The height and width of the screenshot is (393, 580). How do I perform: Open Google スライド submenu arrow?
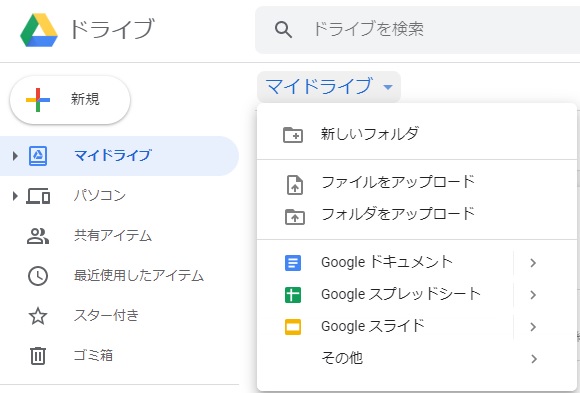tap(533, 327)
